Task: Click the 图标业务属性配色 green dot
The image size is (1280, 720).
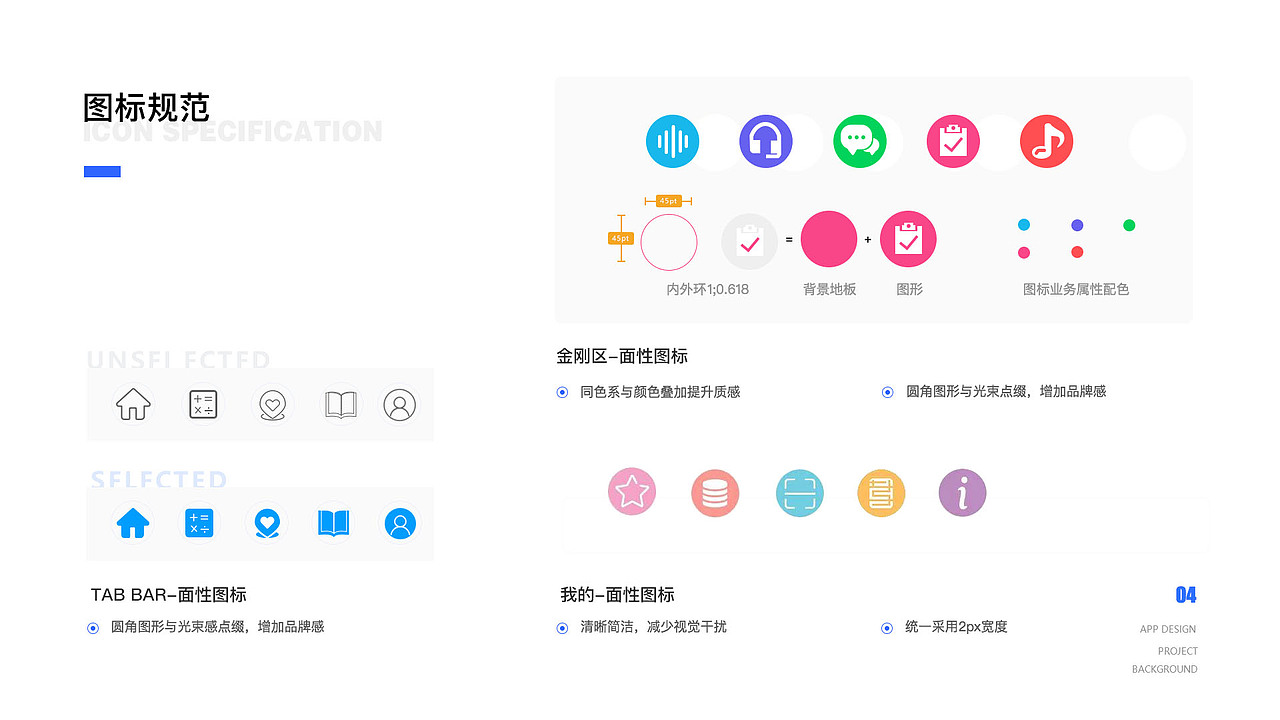Action: click(1129, 227)
